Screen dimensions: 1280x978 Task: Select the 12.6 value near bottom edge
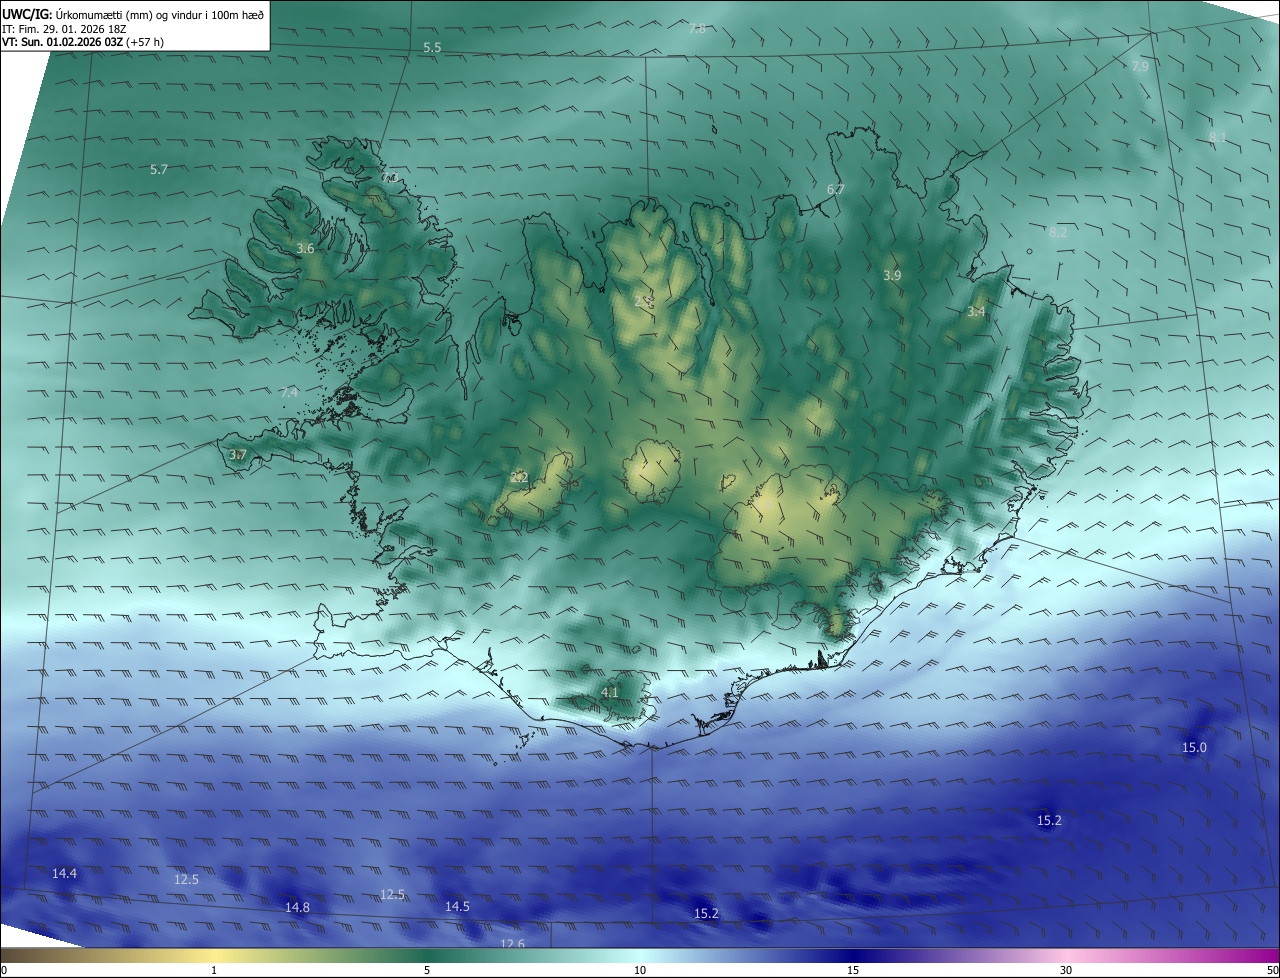tap(512, 943)
